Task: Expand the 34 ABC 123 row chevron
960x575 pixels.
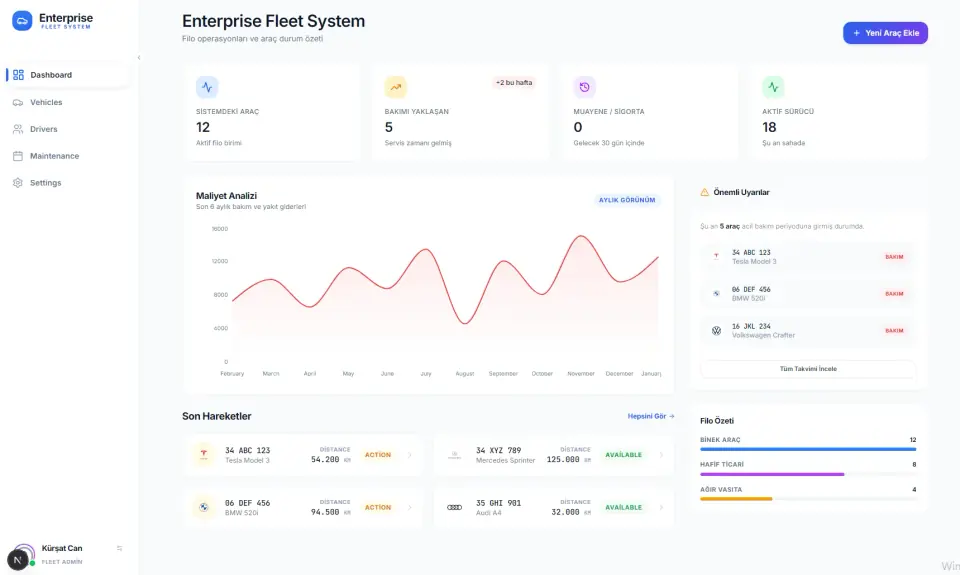Action: (410, 455)
